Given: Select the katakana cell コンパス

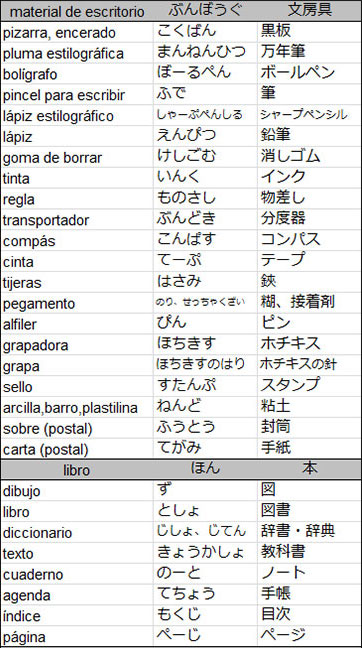Looking at the screenshot, I should click(x=309, y=240).
